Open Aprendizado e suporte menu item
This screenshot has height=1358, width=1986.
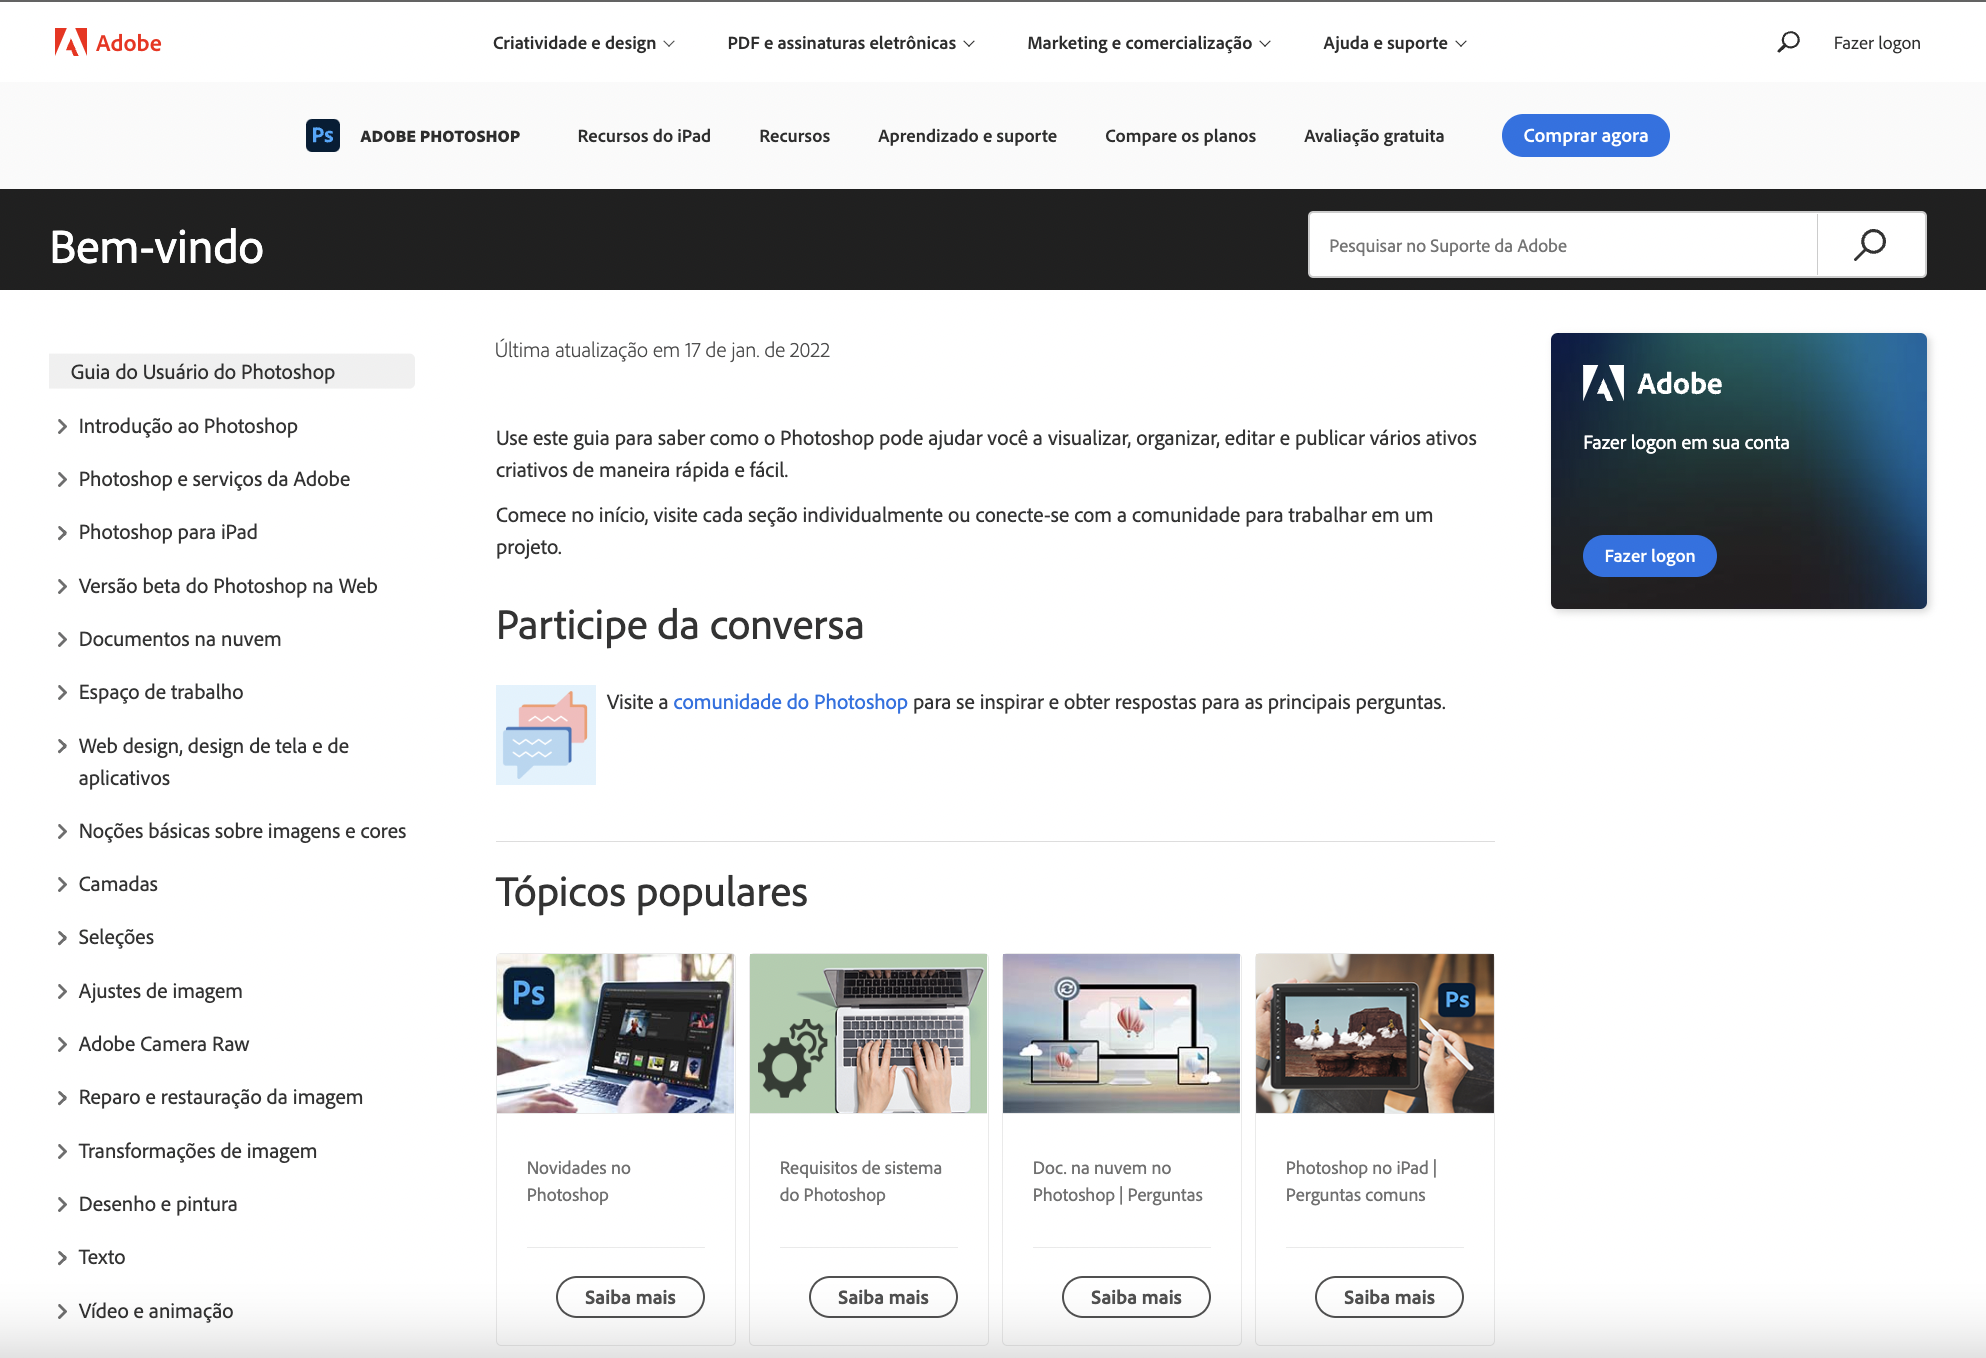pyautogui.click(x=967, y=136)
